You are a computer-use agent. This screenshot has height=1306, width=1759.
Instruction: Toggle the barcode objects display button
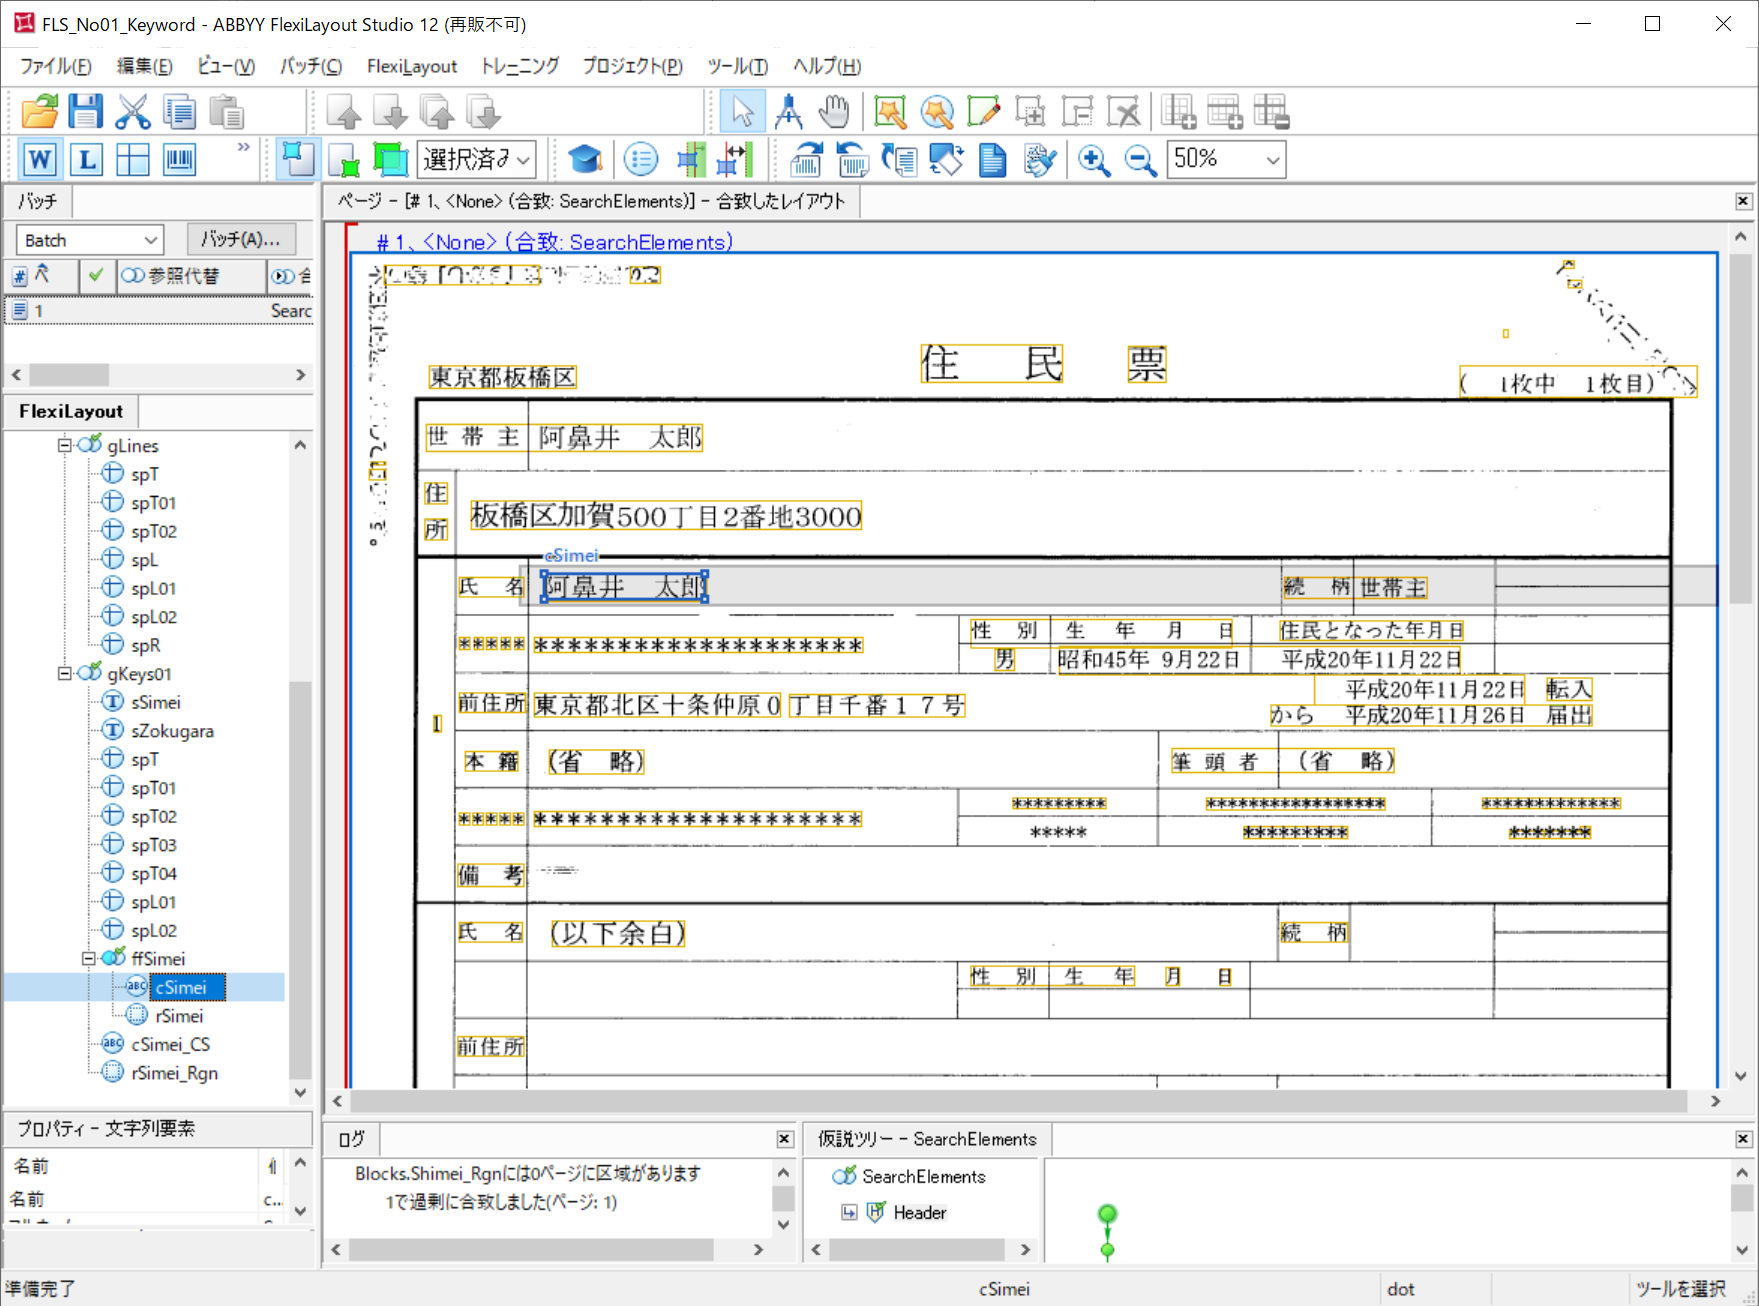click(180, 159)
